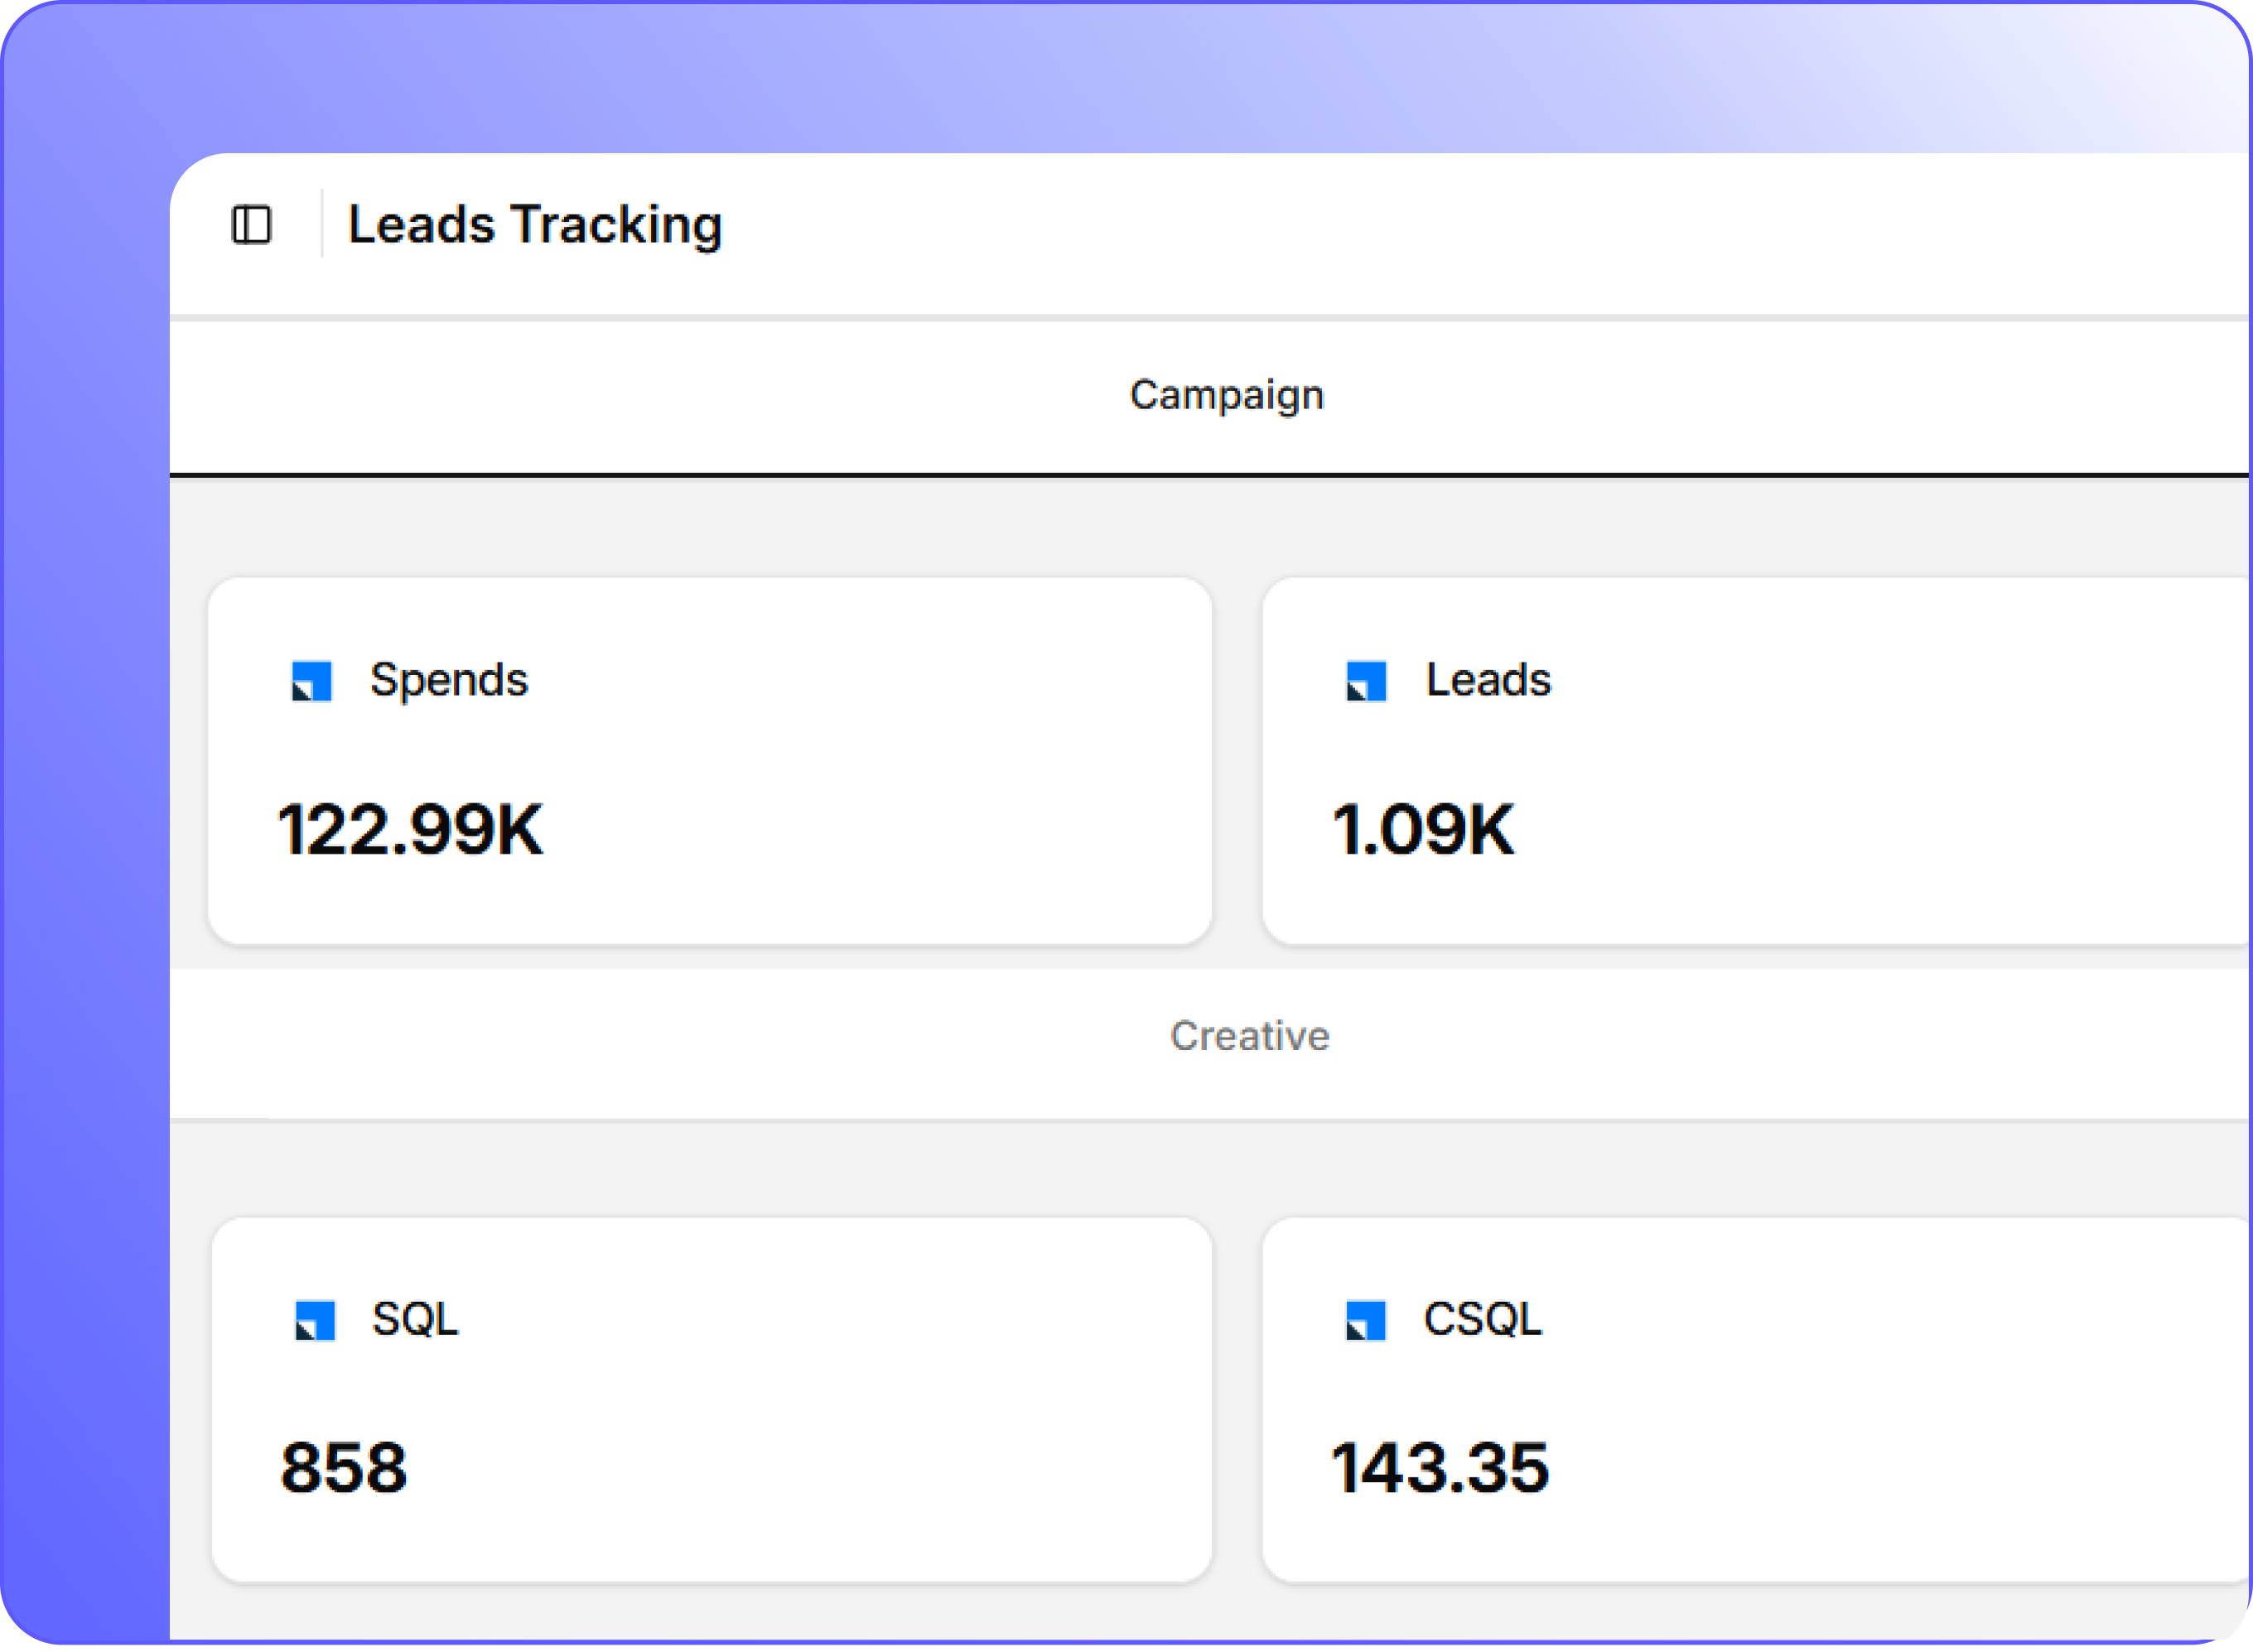This screenshot has width=2253, height=1652.
Task: Select the Spends card
Action: point(711,758)
